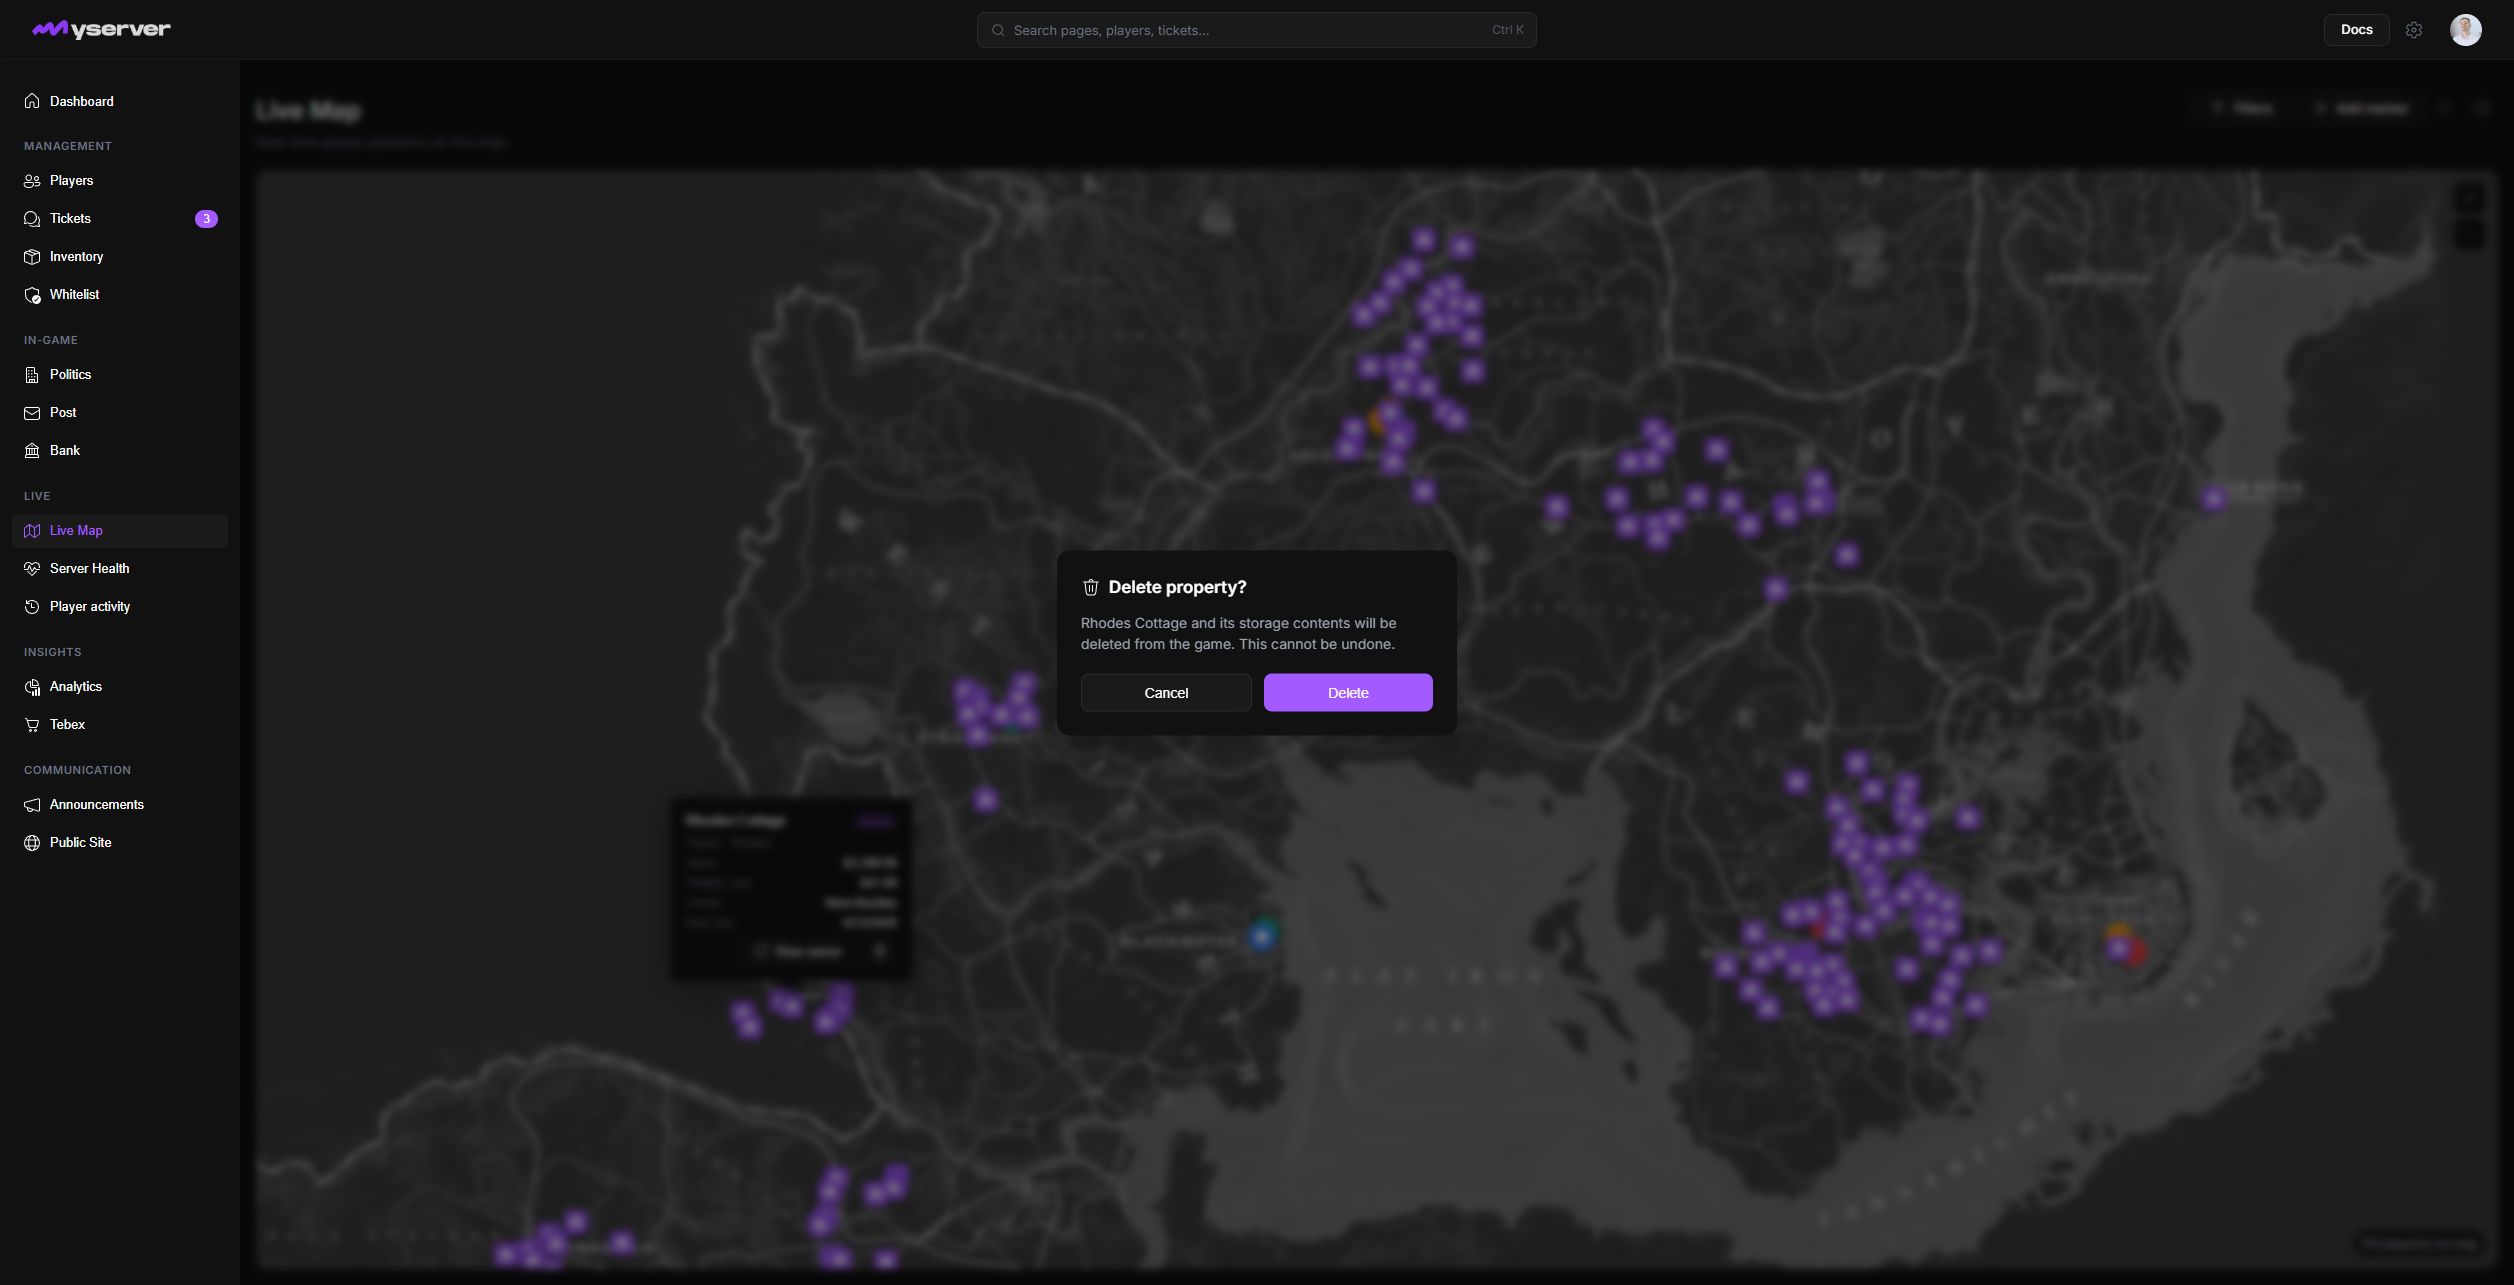Click the Server Health heartbeat icon

point(32,569)
